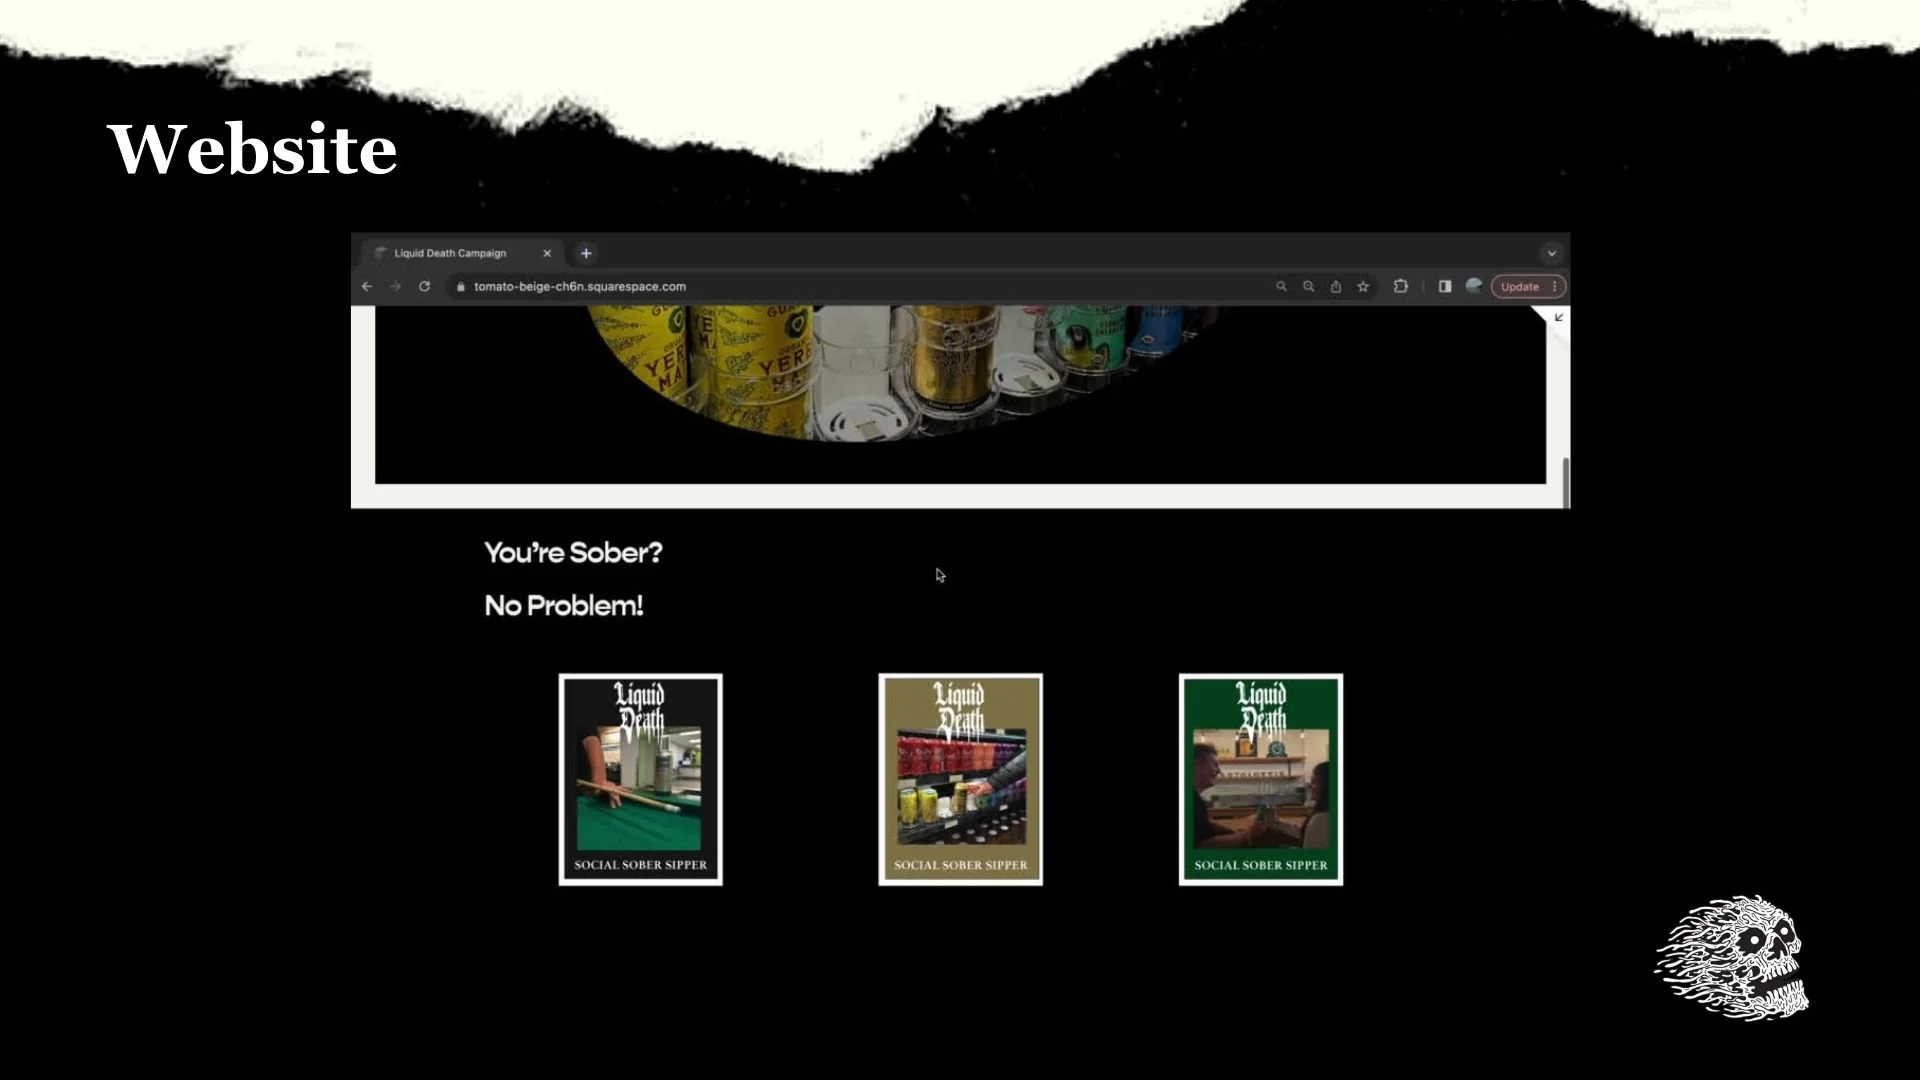Image resolution: width=1920 pixels, height=1080 pixels.
Task: Click the Update button in Chrome
Action: (x=1519, y=287)
